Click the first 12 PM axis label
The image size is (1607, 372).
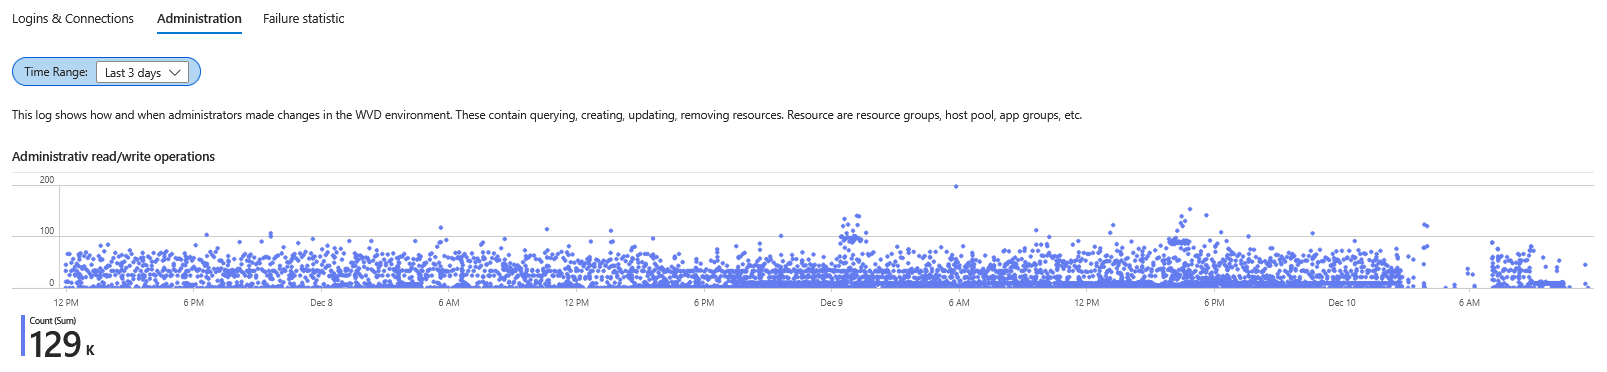pyautogui.click(x=66, y=303)
